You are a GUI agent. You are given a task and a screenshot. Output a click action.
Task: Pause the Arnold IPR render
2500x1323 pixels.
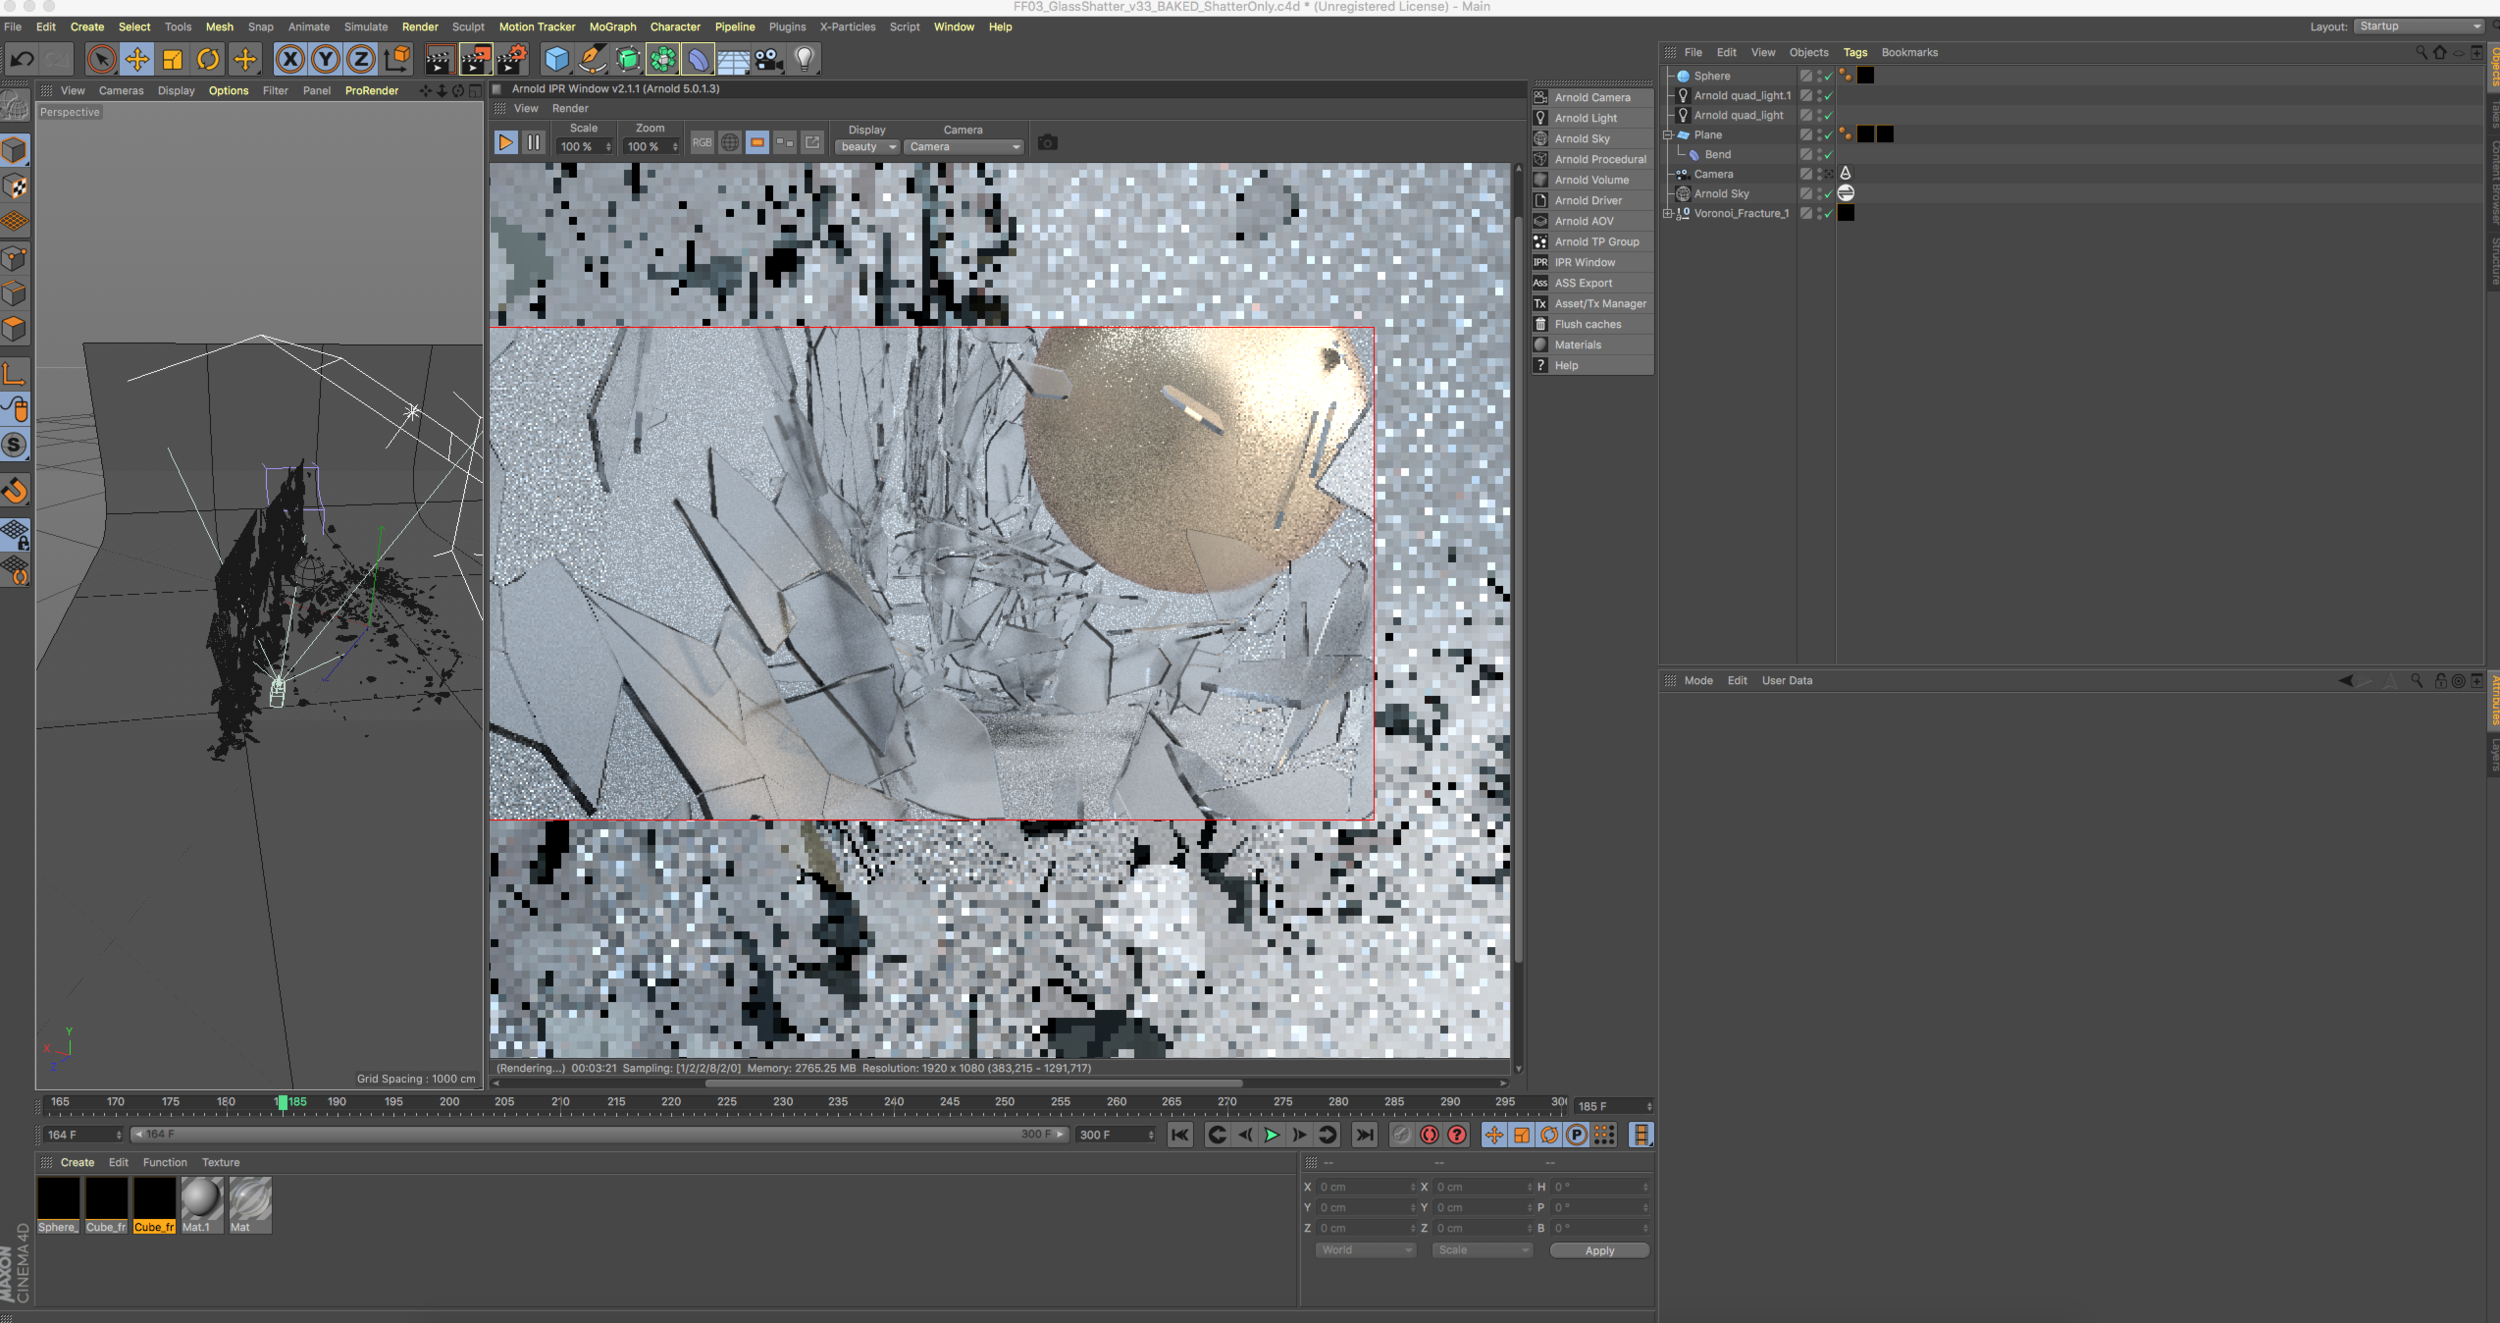[534, 143]
